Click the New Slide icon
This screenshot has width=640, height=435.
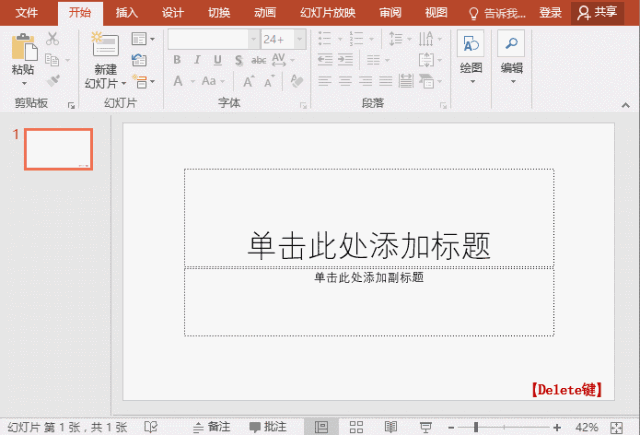click(105, 44)
